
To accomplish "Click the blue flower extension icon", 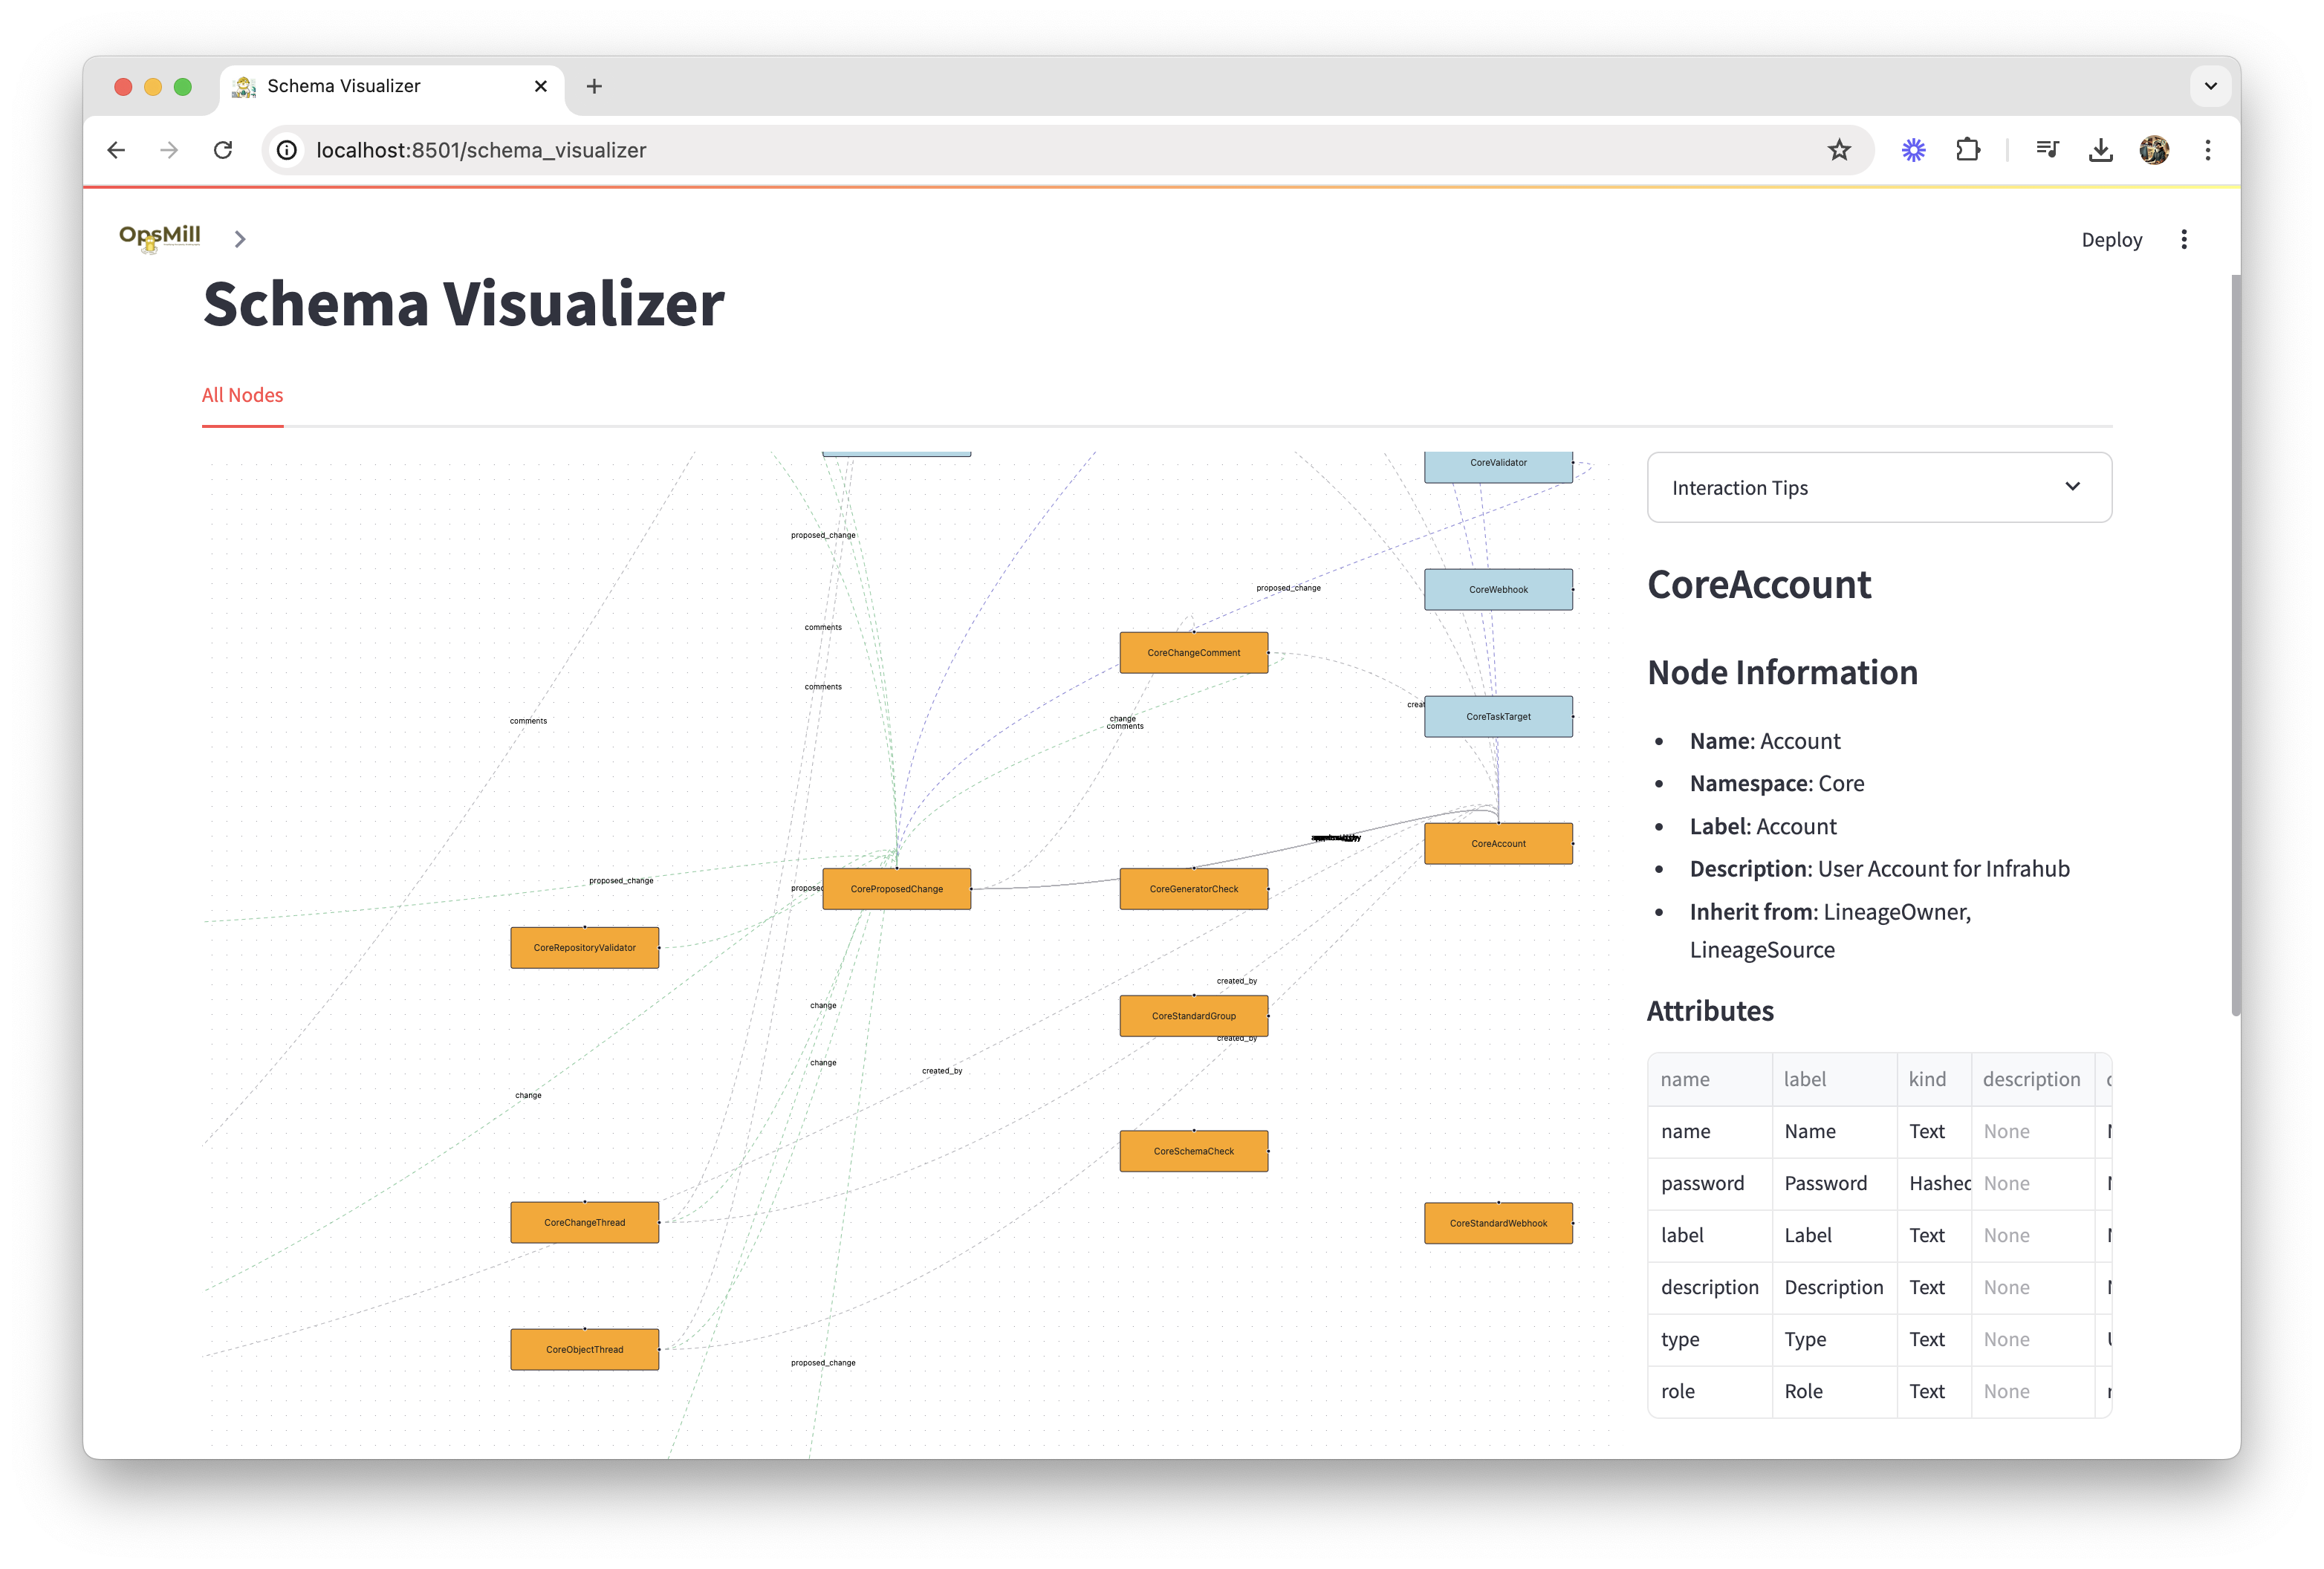I will (x=1913, y=149).
